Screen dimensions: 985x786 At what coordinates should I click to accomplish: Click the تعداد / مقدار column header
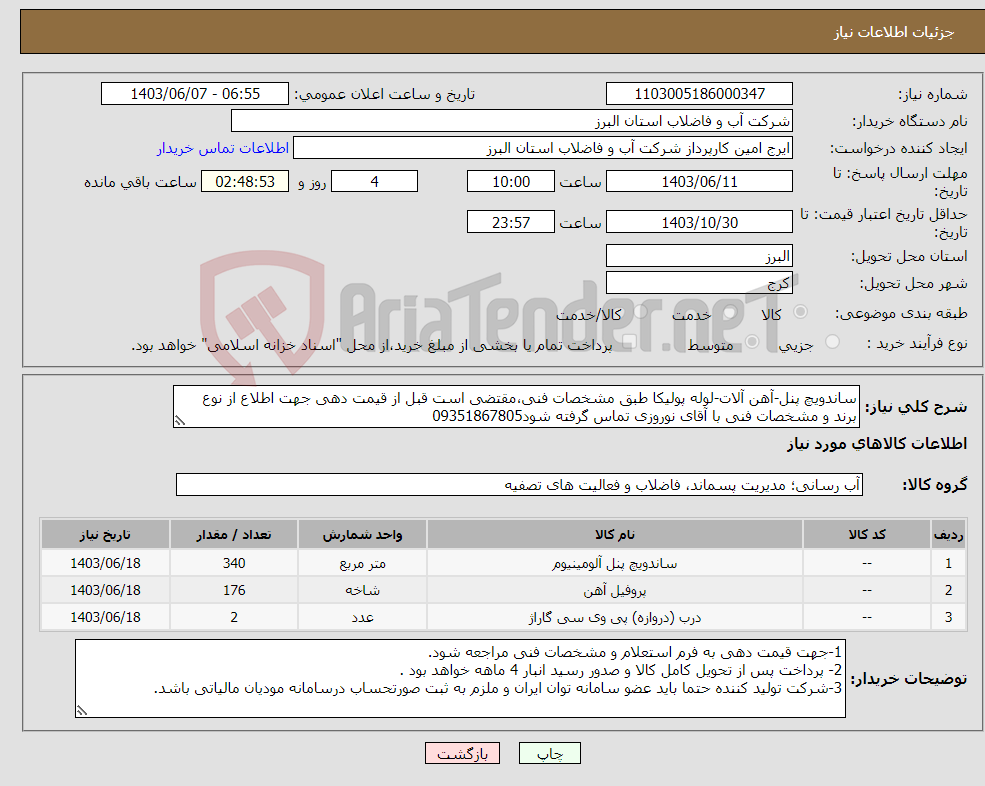point(234,534)
